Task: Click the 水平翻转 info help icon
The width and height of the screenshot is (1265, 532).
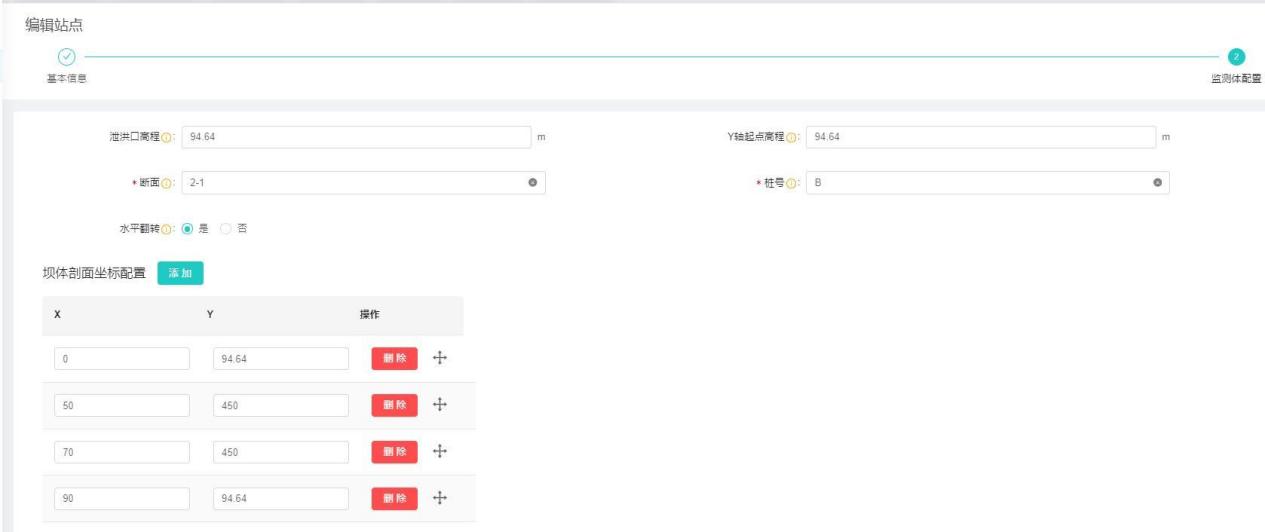Action: (x=169, y=228)
